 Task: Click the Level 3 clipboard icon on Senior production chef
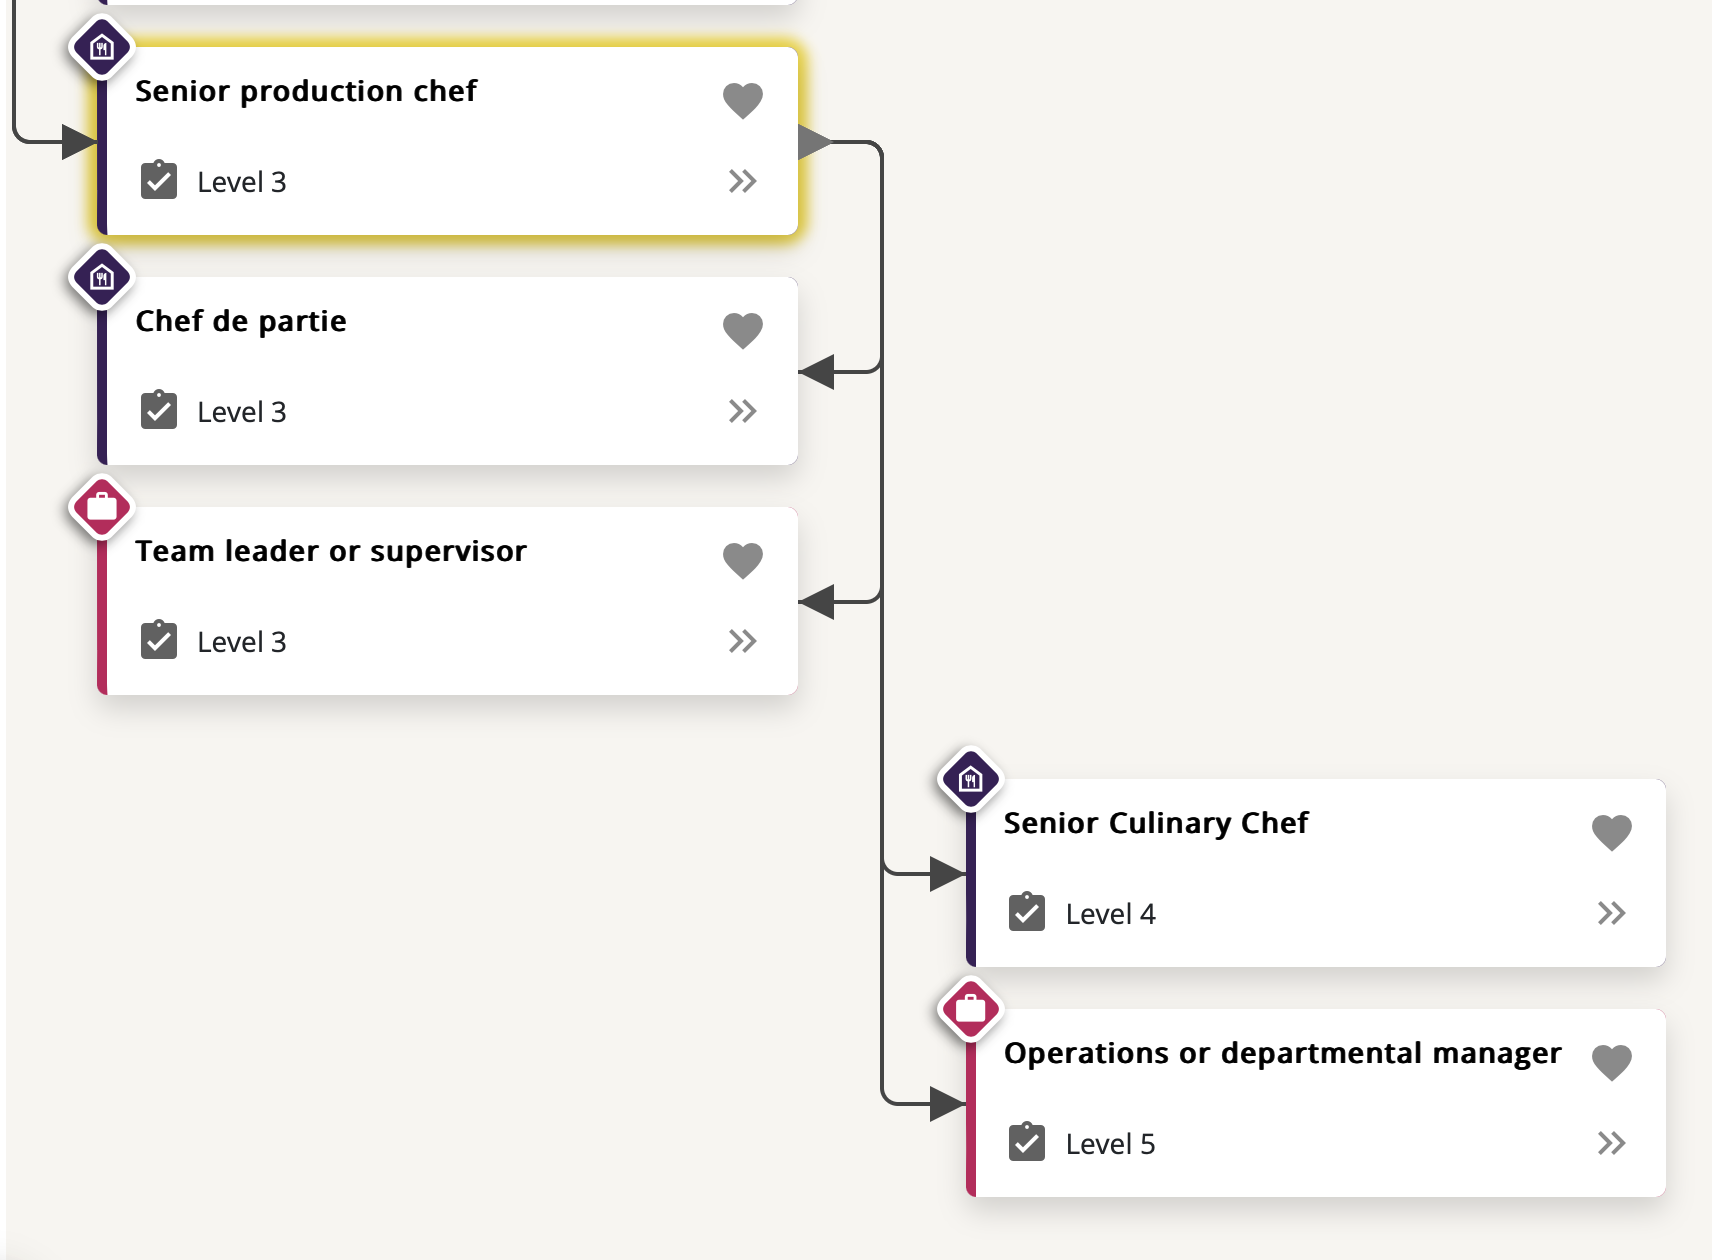click(x=157, y=181)
